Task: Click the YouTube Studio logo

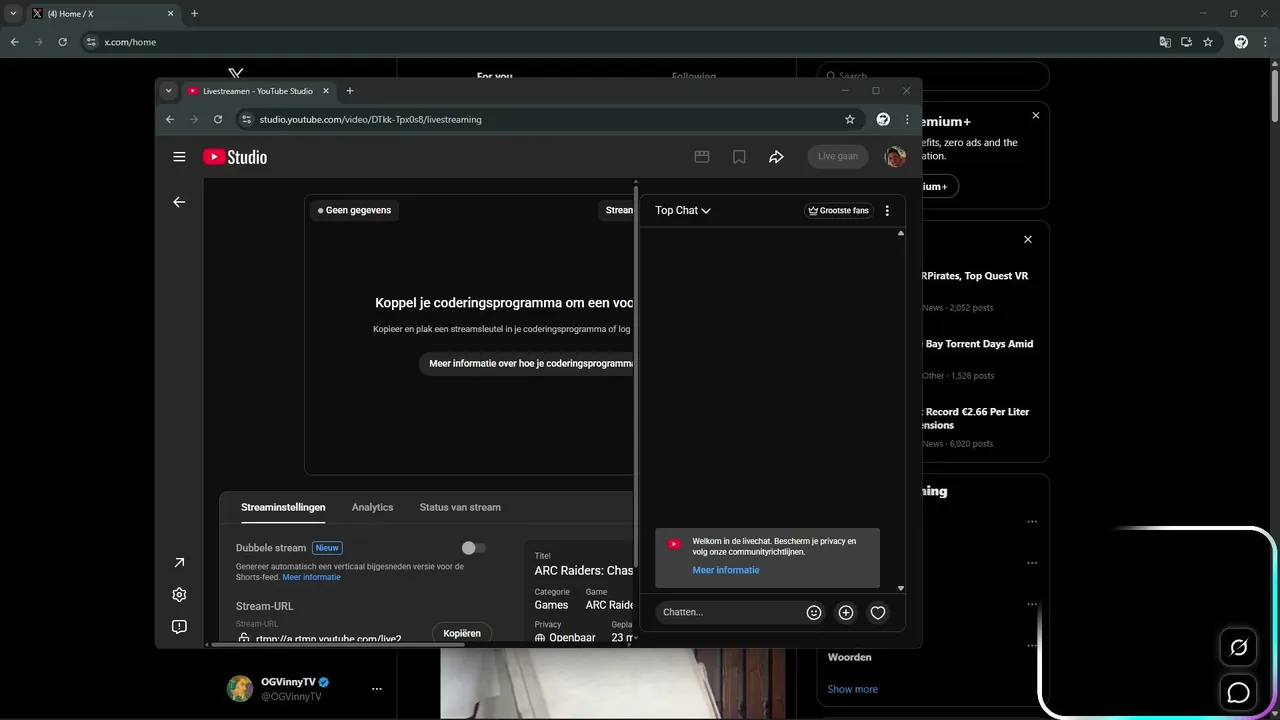Action: point(235,157)
